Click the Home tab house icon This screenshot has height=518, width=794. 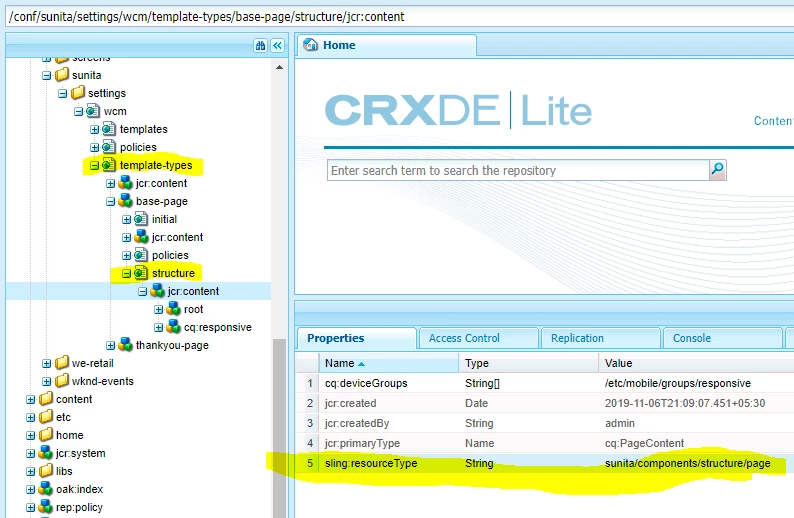[x=310, y=45]
